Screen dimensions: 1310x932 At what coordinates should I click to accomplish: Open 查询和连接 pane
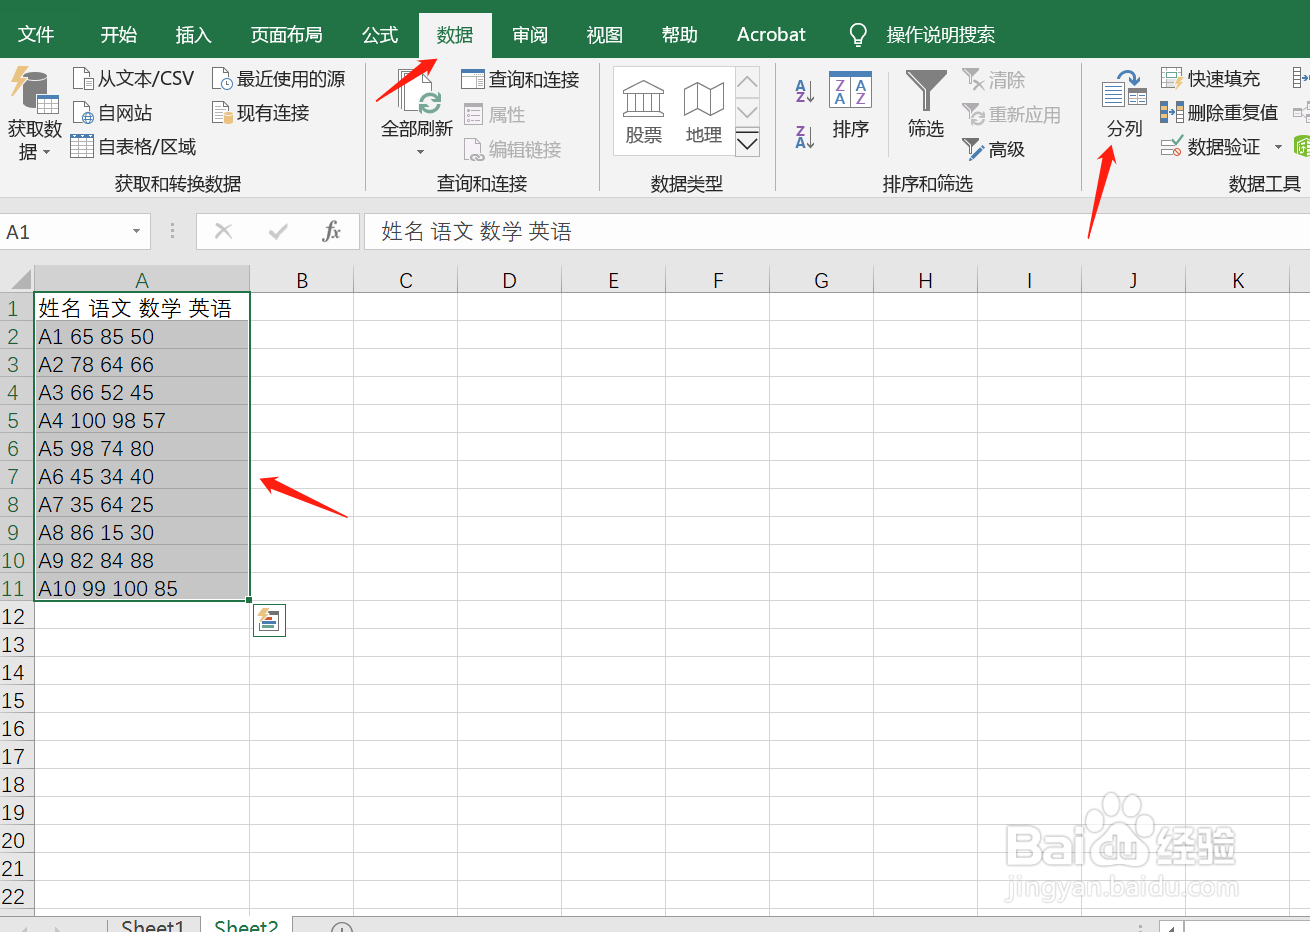pyautogui.click(x=520, y=79)
